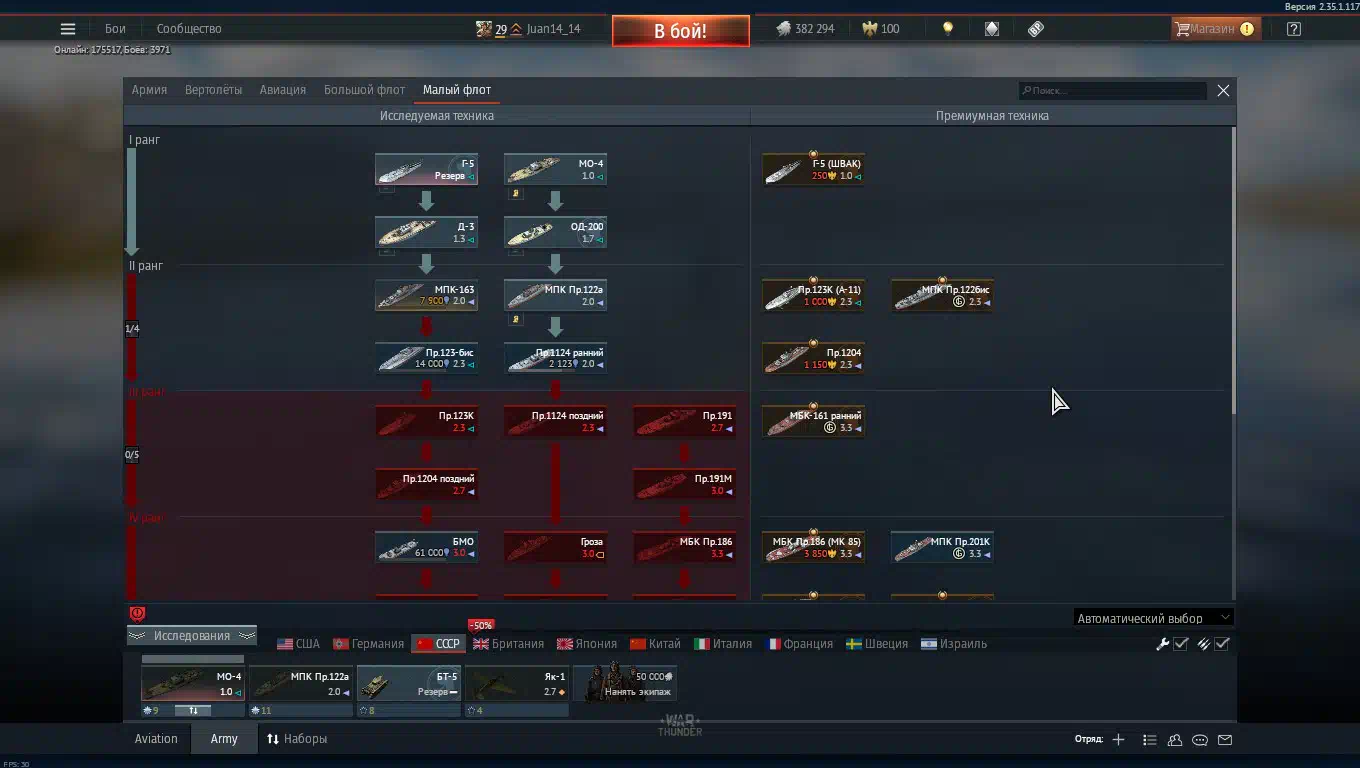Select premium МБК-161 ранний vessel
Viewport: 1360px width, 768px height.
(x=813, y=421)
